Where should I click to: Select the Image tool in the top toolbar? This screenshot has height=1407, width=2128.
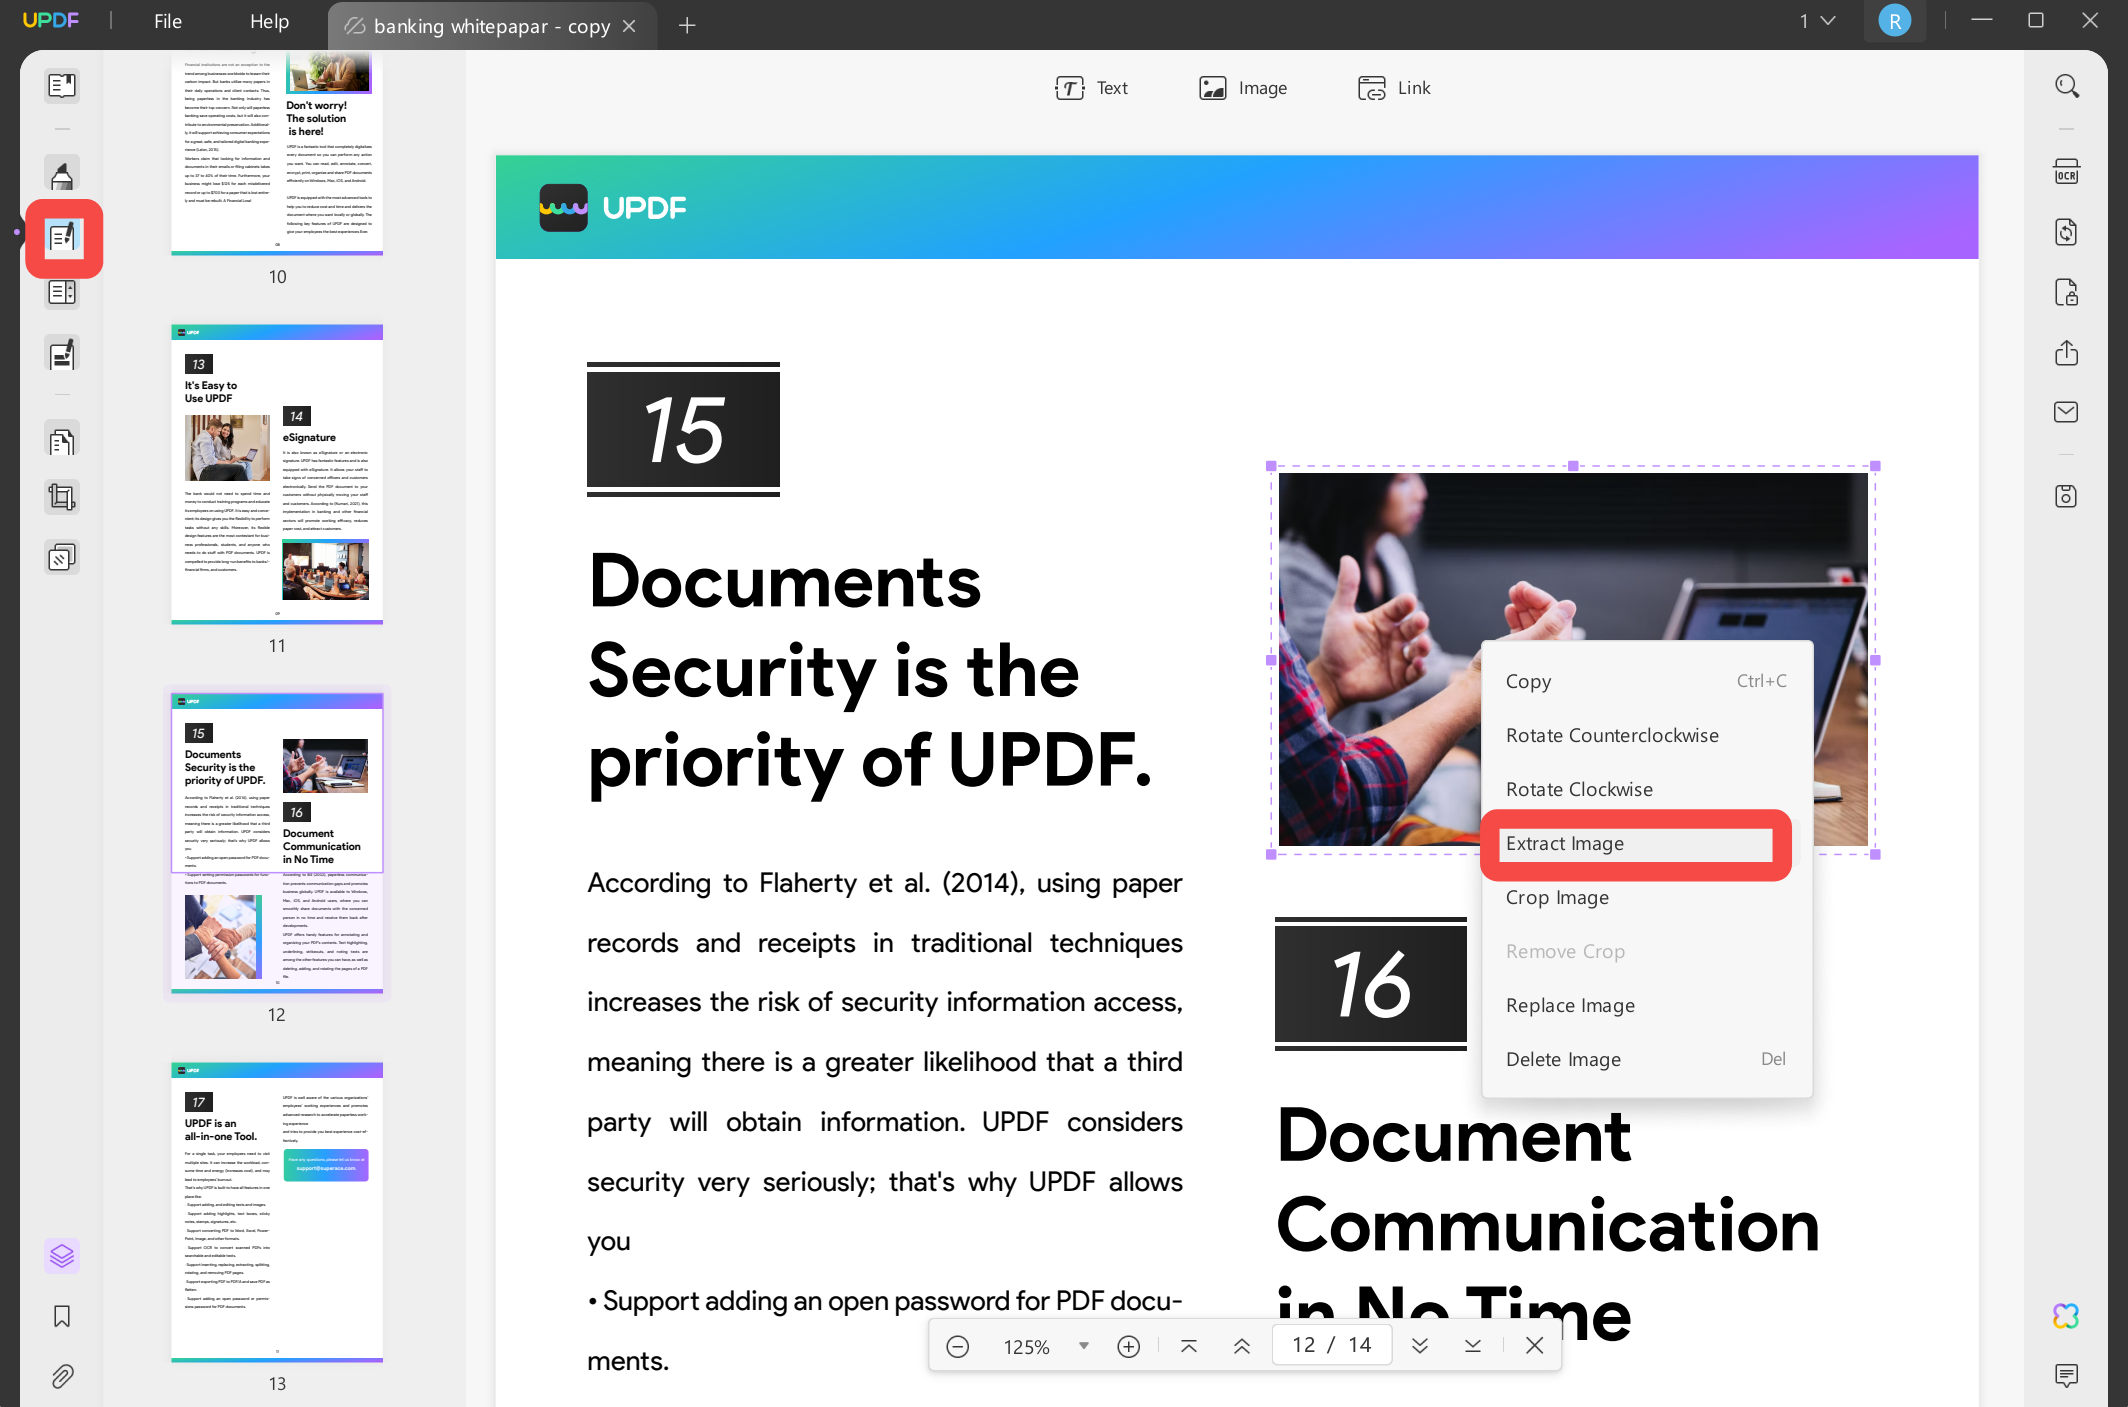click(x=1243, y=88)
